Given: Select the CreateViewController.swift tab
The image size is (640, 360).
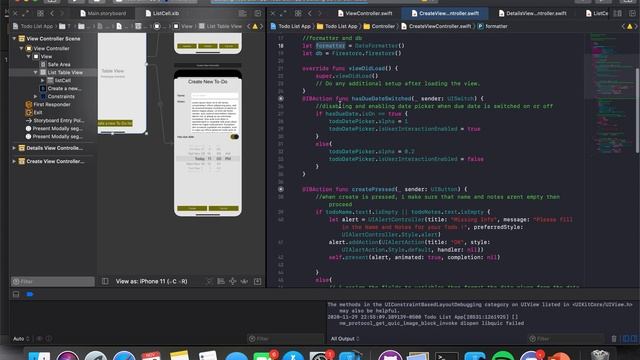Looking at the screenshot, I should [x=445, y=13].
